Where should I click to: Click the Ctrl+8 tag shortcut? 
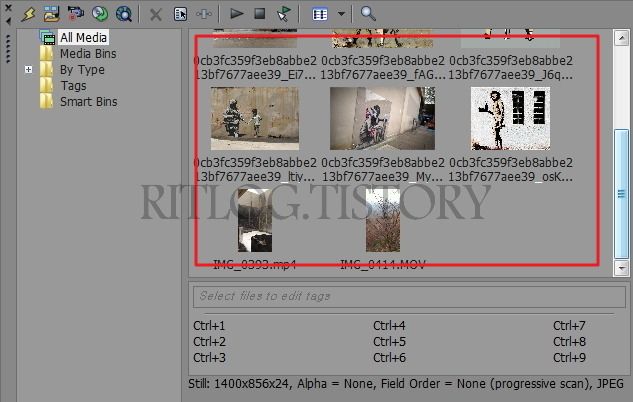tap(569, 341)
